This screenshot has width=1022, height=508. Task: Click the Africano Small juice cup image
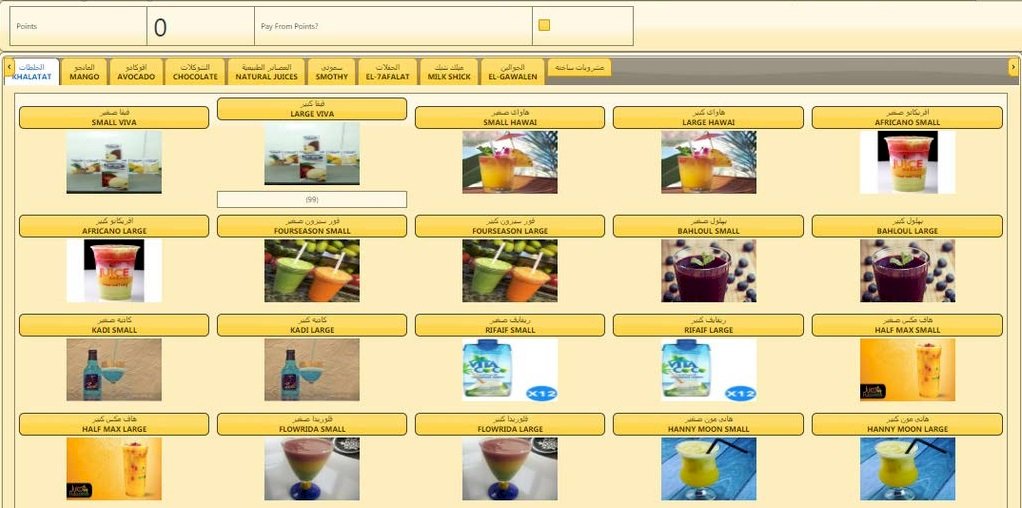(907, 162)
